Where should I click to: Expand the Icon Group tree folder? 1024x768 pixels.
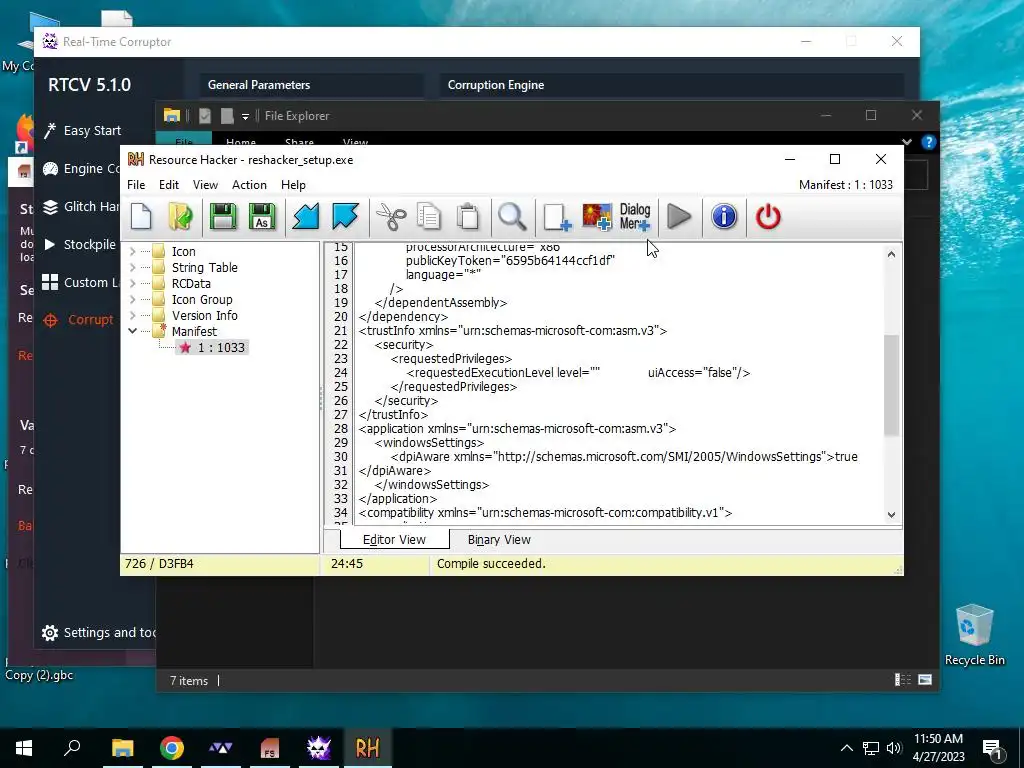(x=133, y=299)
